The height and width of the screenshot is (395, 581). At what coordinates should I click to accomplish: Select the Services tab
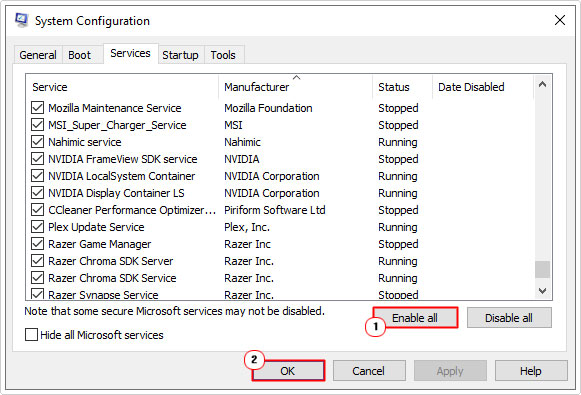(x=130, y=53)
